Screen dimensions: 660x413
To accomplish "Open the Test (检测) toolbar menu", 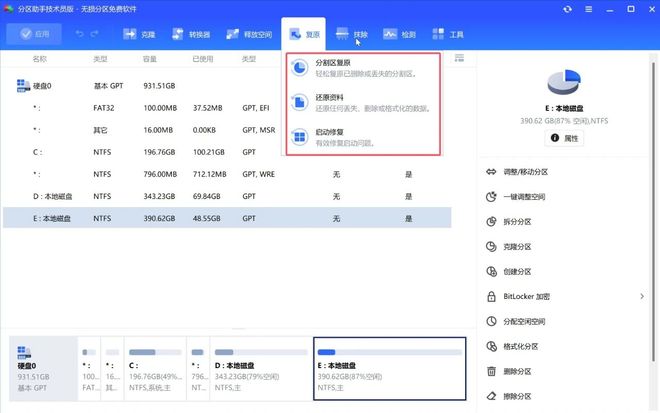I will 399,34.
